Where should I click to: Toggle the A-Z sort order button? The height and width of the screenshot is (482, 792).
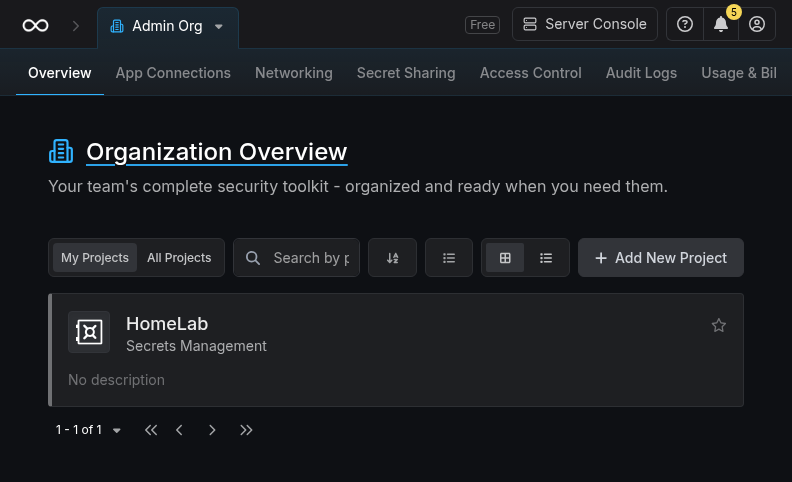pyautogui.click(x=392, y=258)
